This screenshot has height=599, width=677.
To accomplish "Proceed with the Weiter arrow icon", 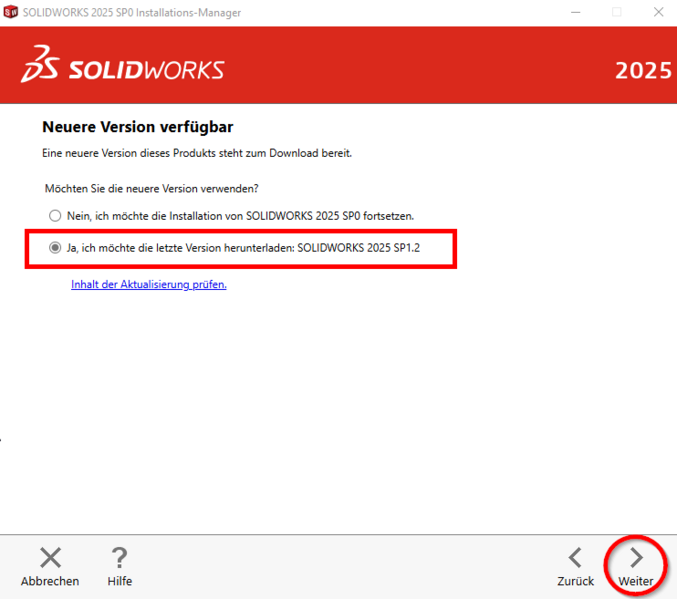I will [636, 557].
